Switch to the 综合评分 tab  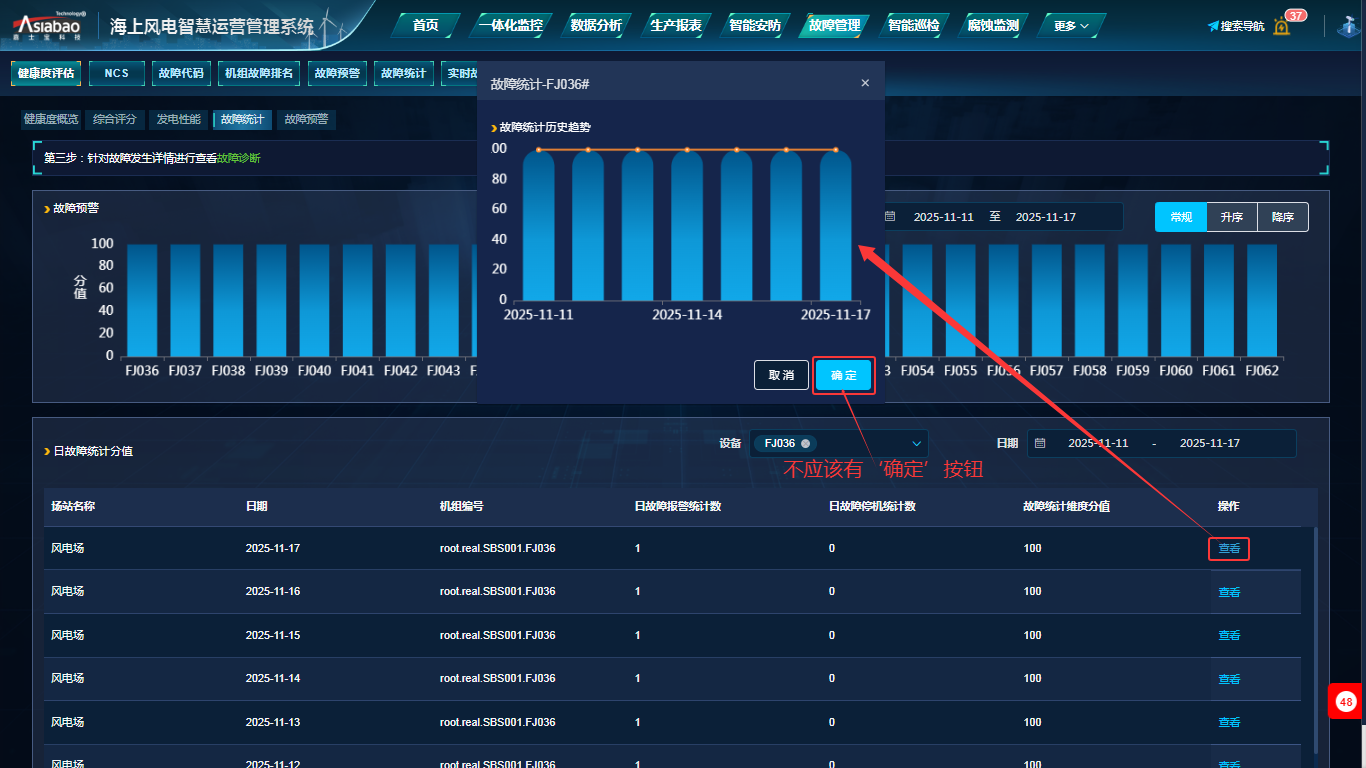pyautogui.click(x=115, y=119)
